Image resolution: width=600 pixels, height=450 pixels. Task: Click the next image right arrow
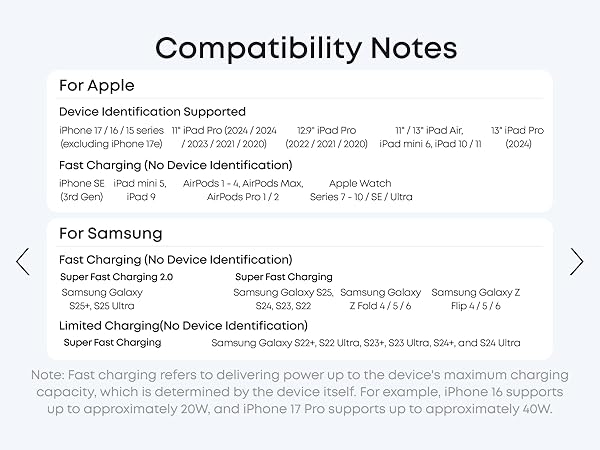pyautogui.click(x=576, y=262)
